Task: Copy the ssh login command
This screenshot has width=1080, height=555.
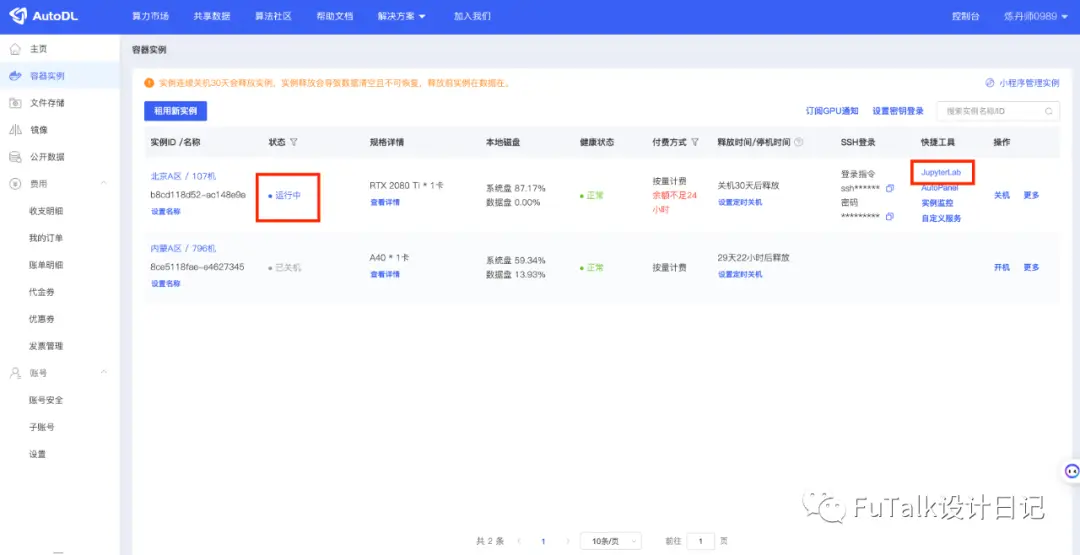Action: tap(890, 189)
